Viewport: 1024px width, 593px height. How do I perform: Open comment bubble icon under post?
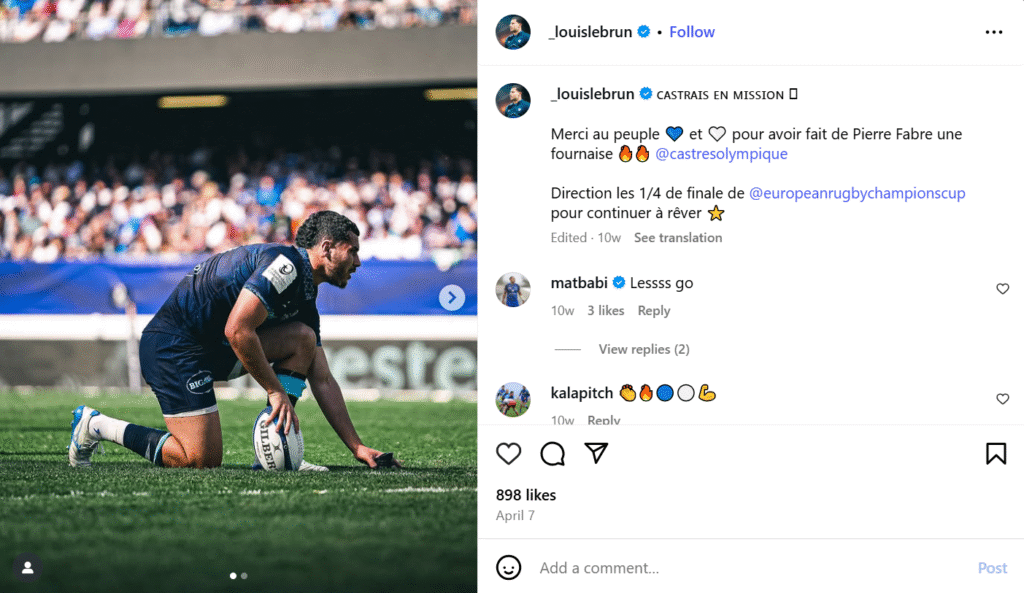coord(553,454)
